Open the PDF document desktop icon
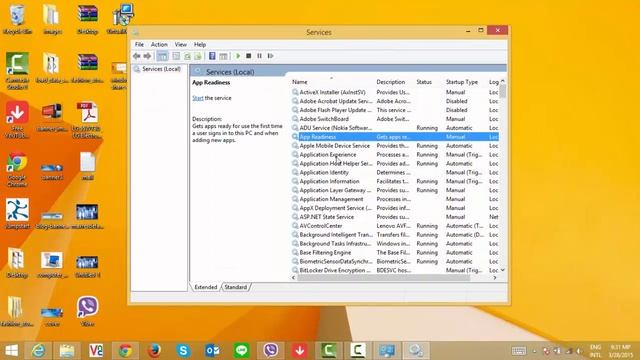Viewport: 640px width, 360px height. [87, 120]
